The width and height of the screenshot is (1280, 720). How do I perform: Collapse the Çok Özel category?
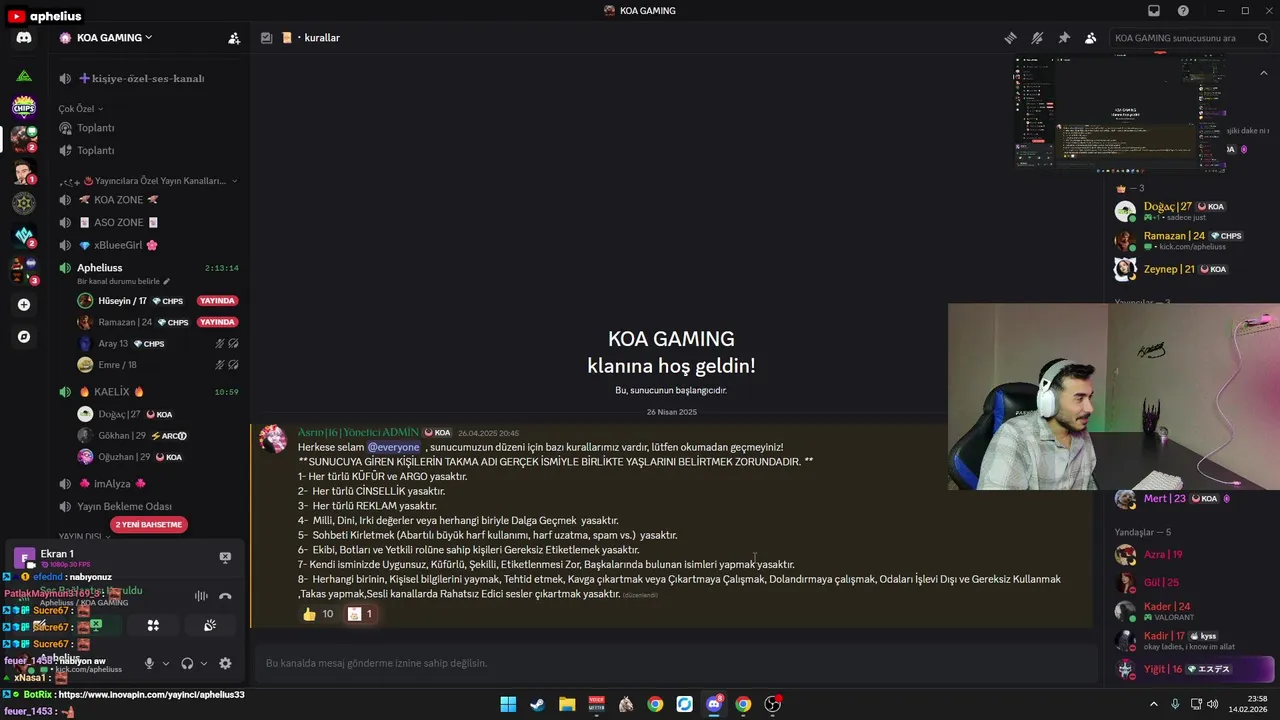(81, 108)
